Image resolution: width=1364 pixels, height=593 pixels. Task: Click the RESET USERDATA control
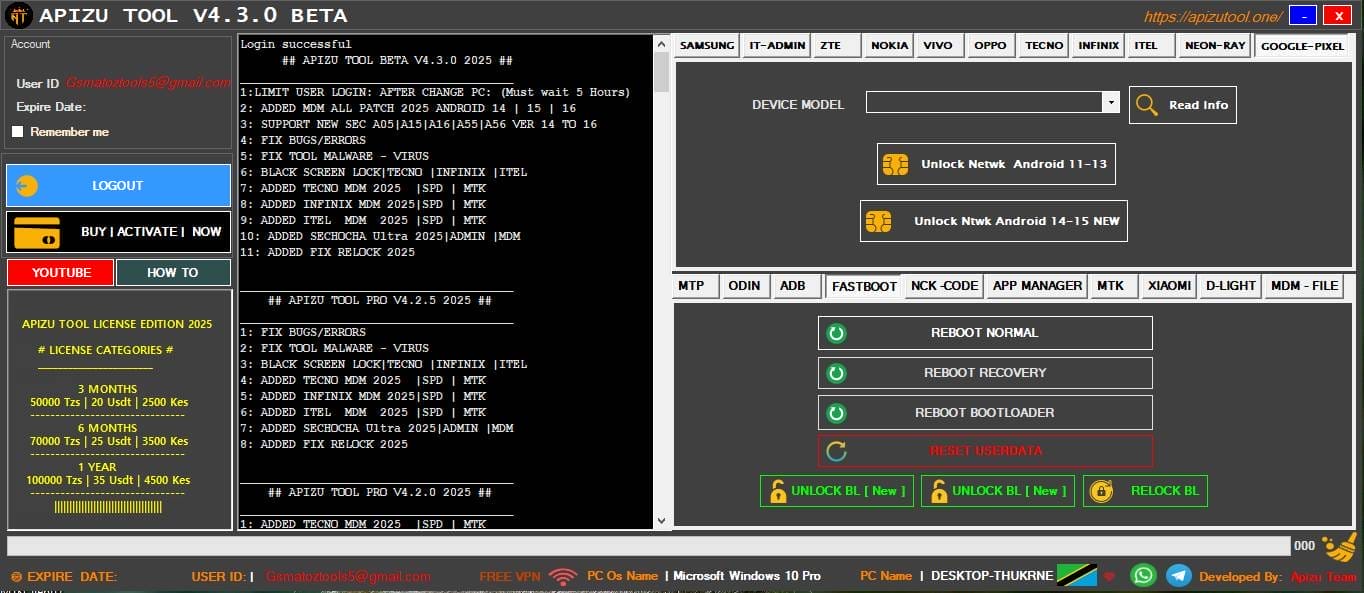click(984, 451)
